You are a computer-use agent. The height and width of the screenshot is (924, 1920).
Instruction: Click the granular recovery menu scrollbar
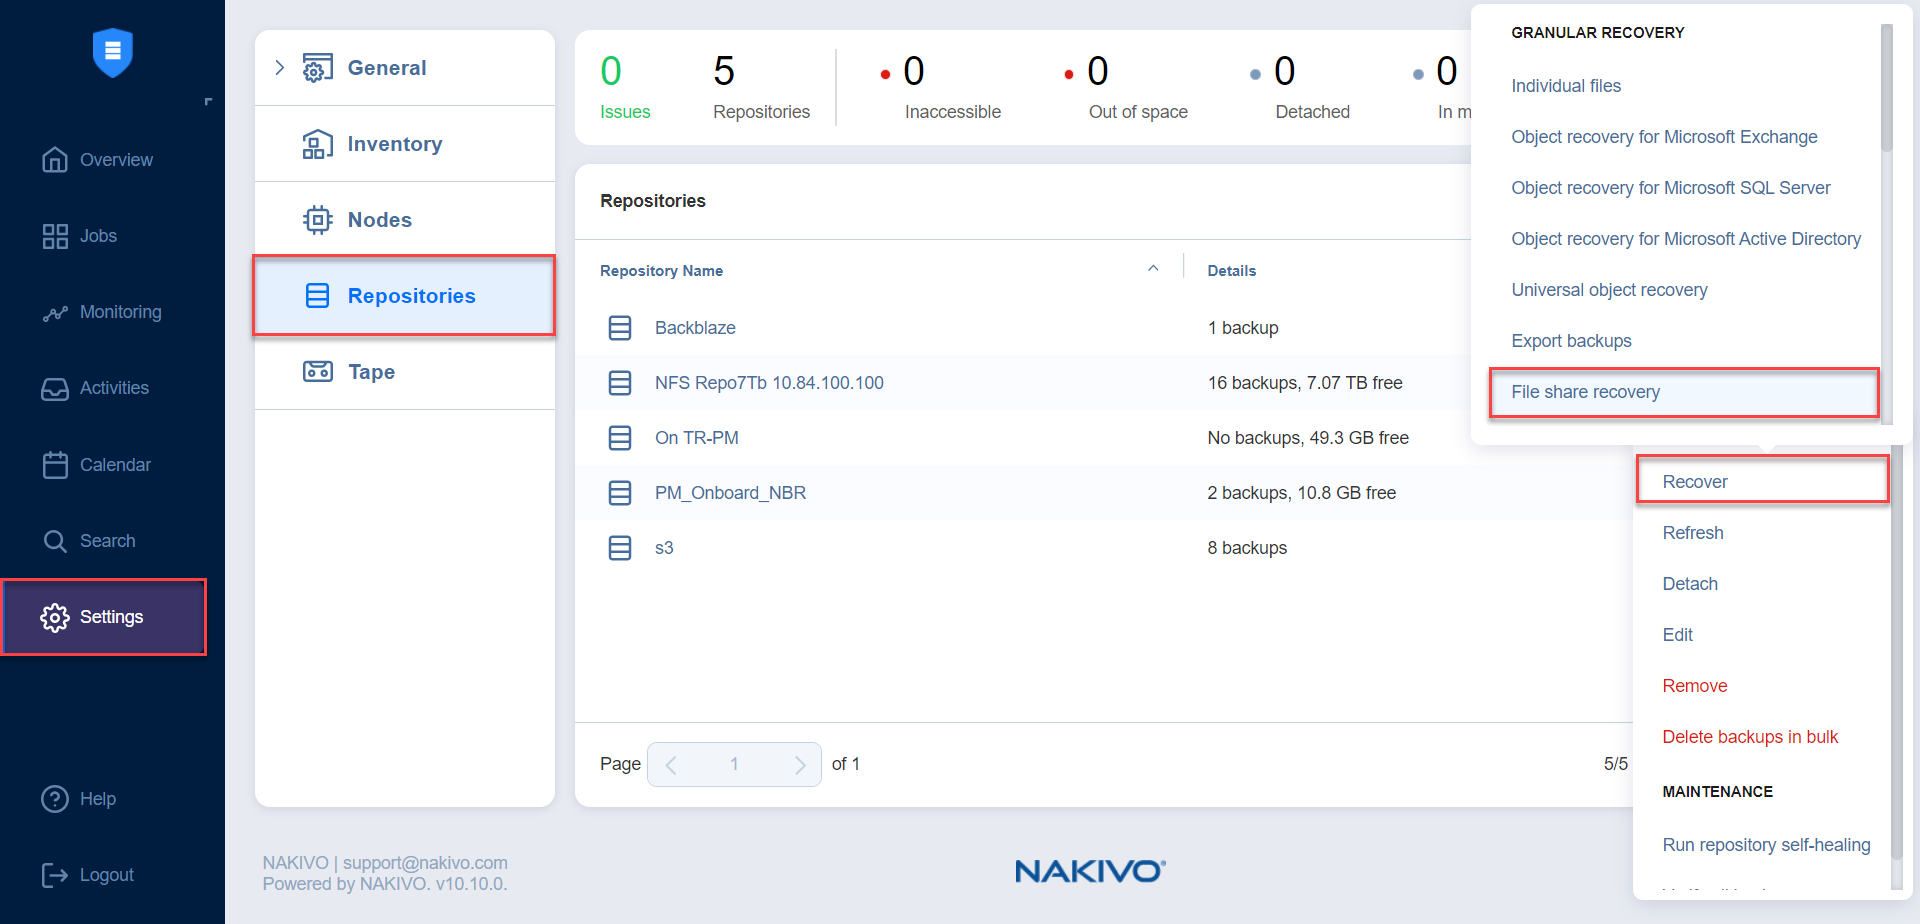1887,88
